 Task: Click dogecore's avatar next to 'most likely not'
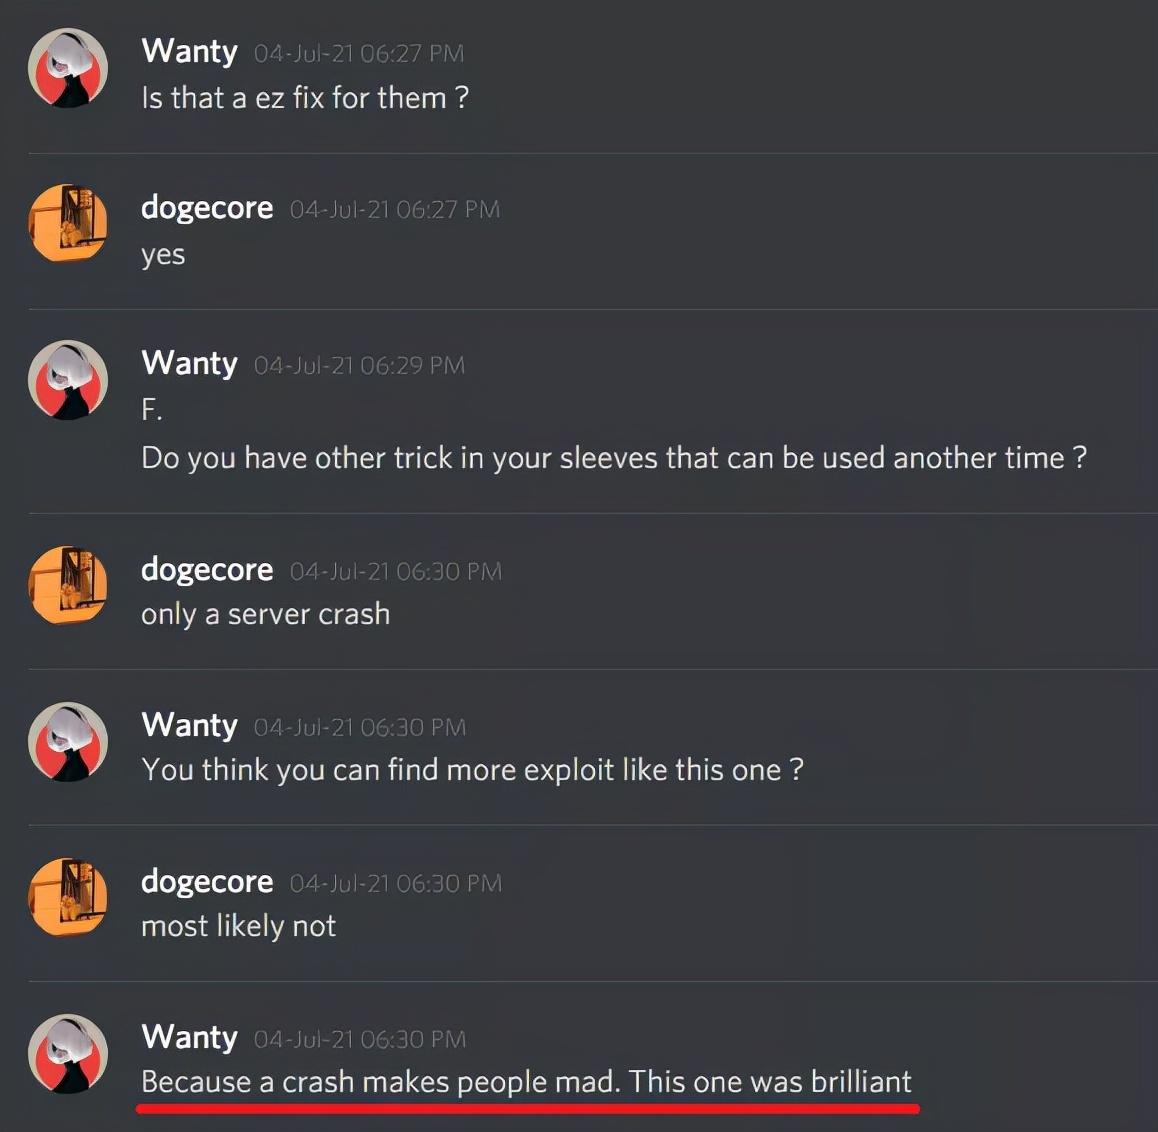(68, 896)
